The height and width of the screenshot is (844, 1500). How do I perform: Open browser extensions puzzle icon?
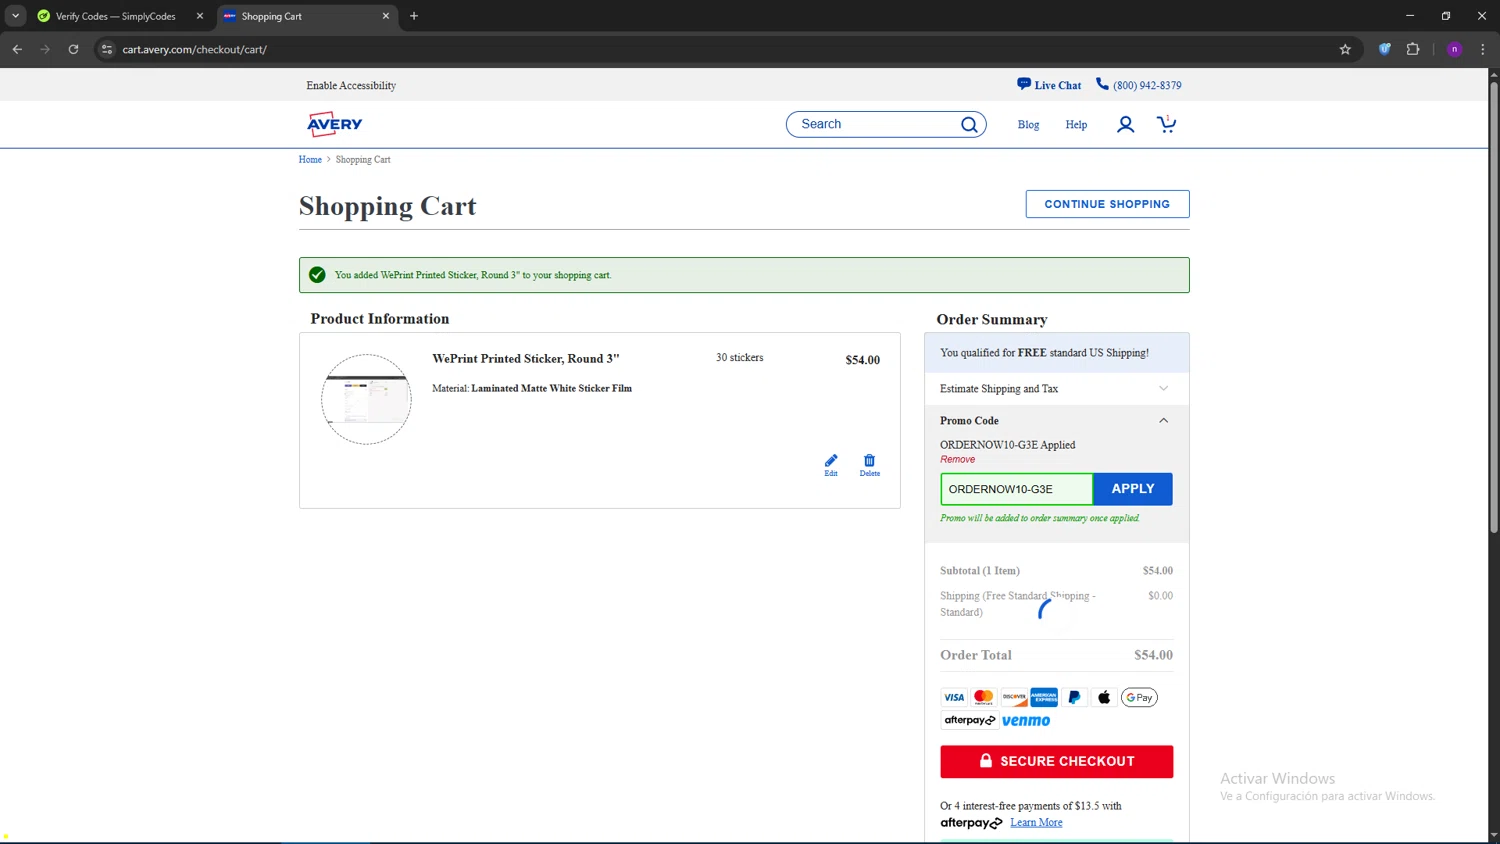click(x=1413, y=49)
